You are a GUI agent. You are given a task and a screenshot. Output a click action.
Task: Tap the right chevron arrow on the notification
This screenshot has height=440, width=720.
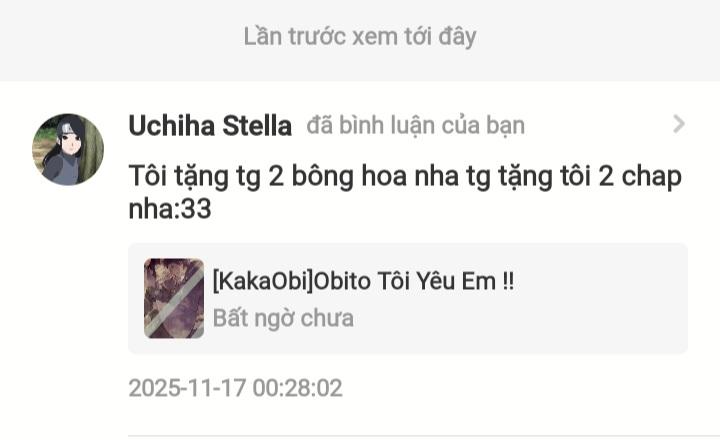(679, 124)
